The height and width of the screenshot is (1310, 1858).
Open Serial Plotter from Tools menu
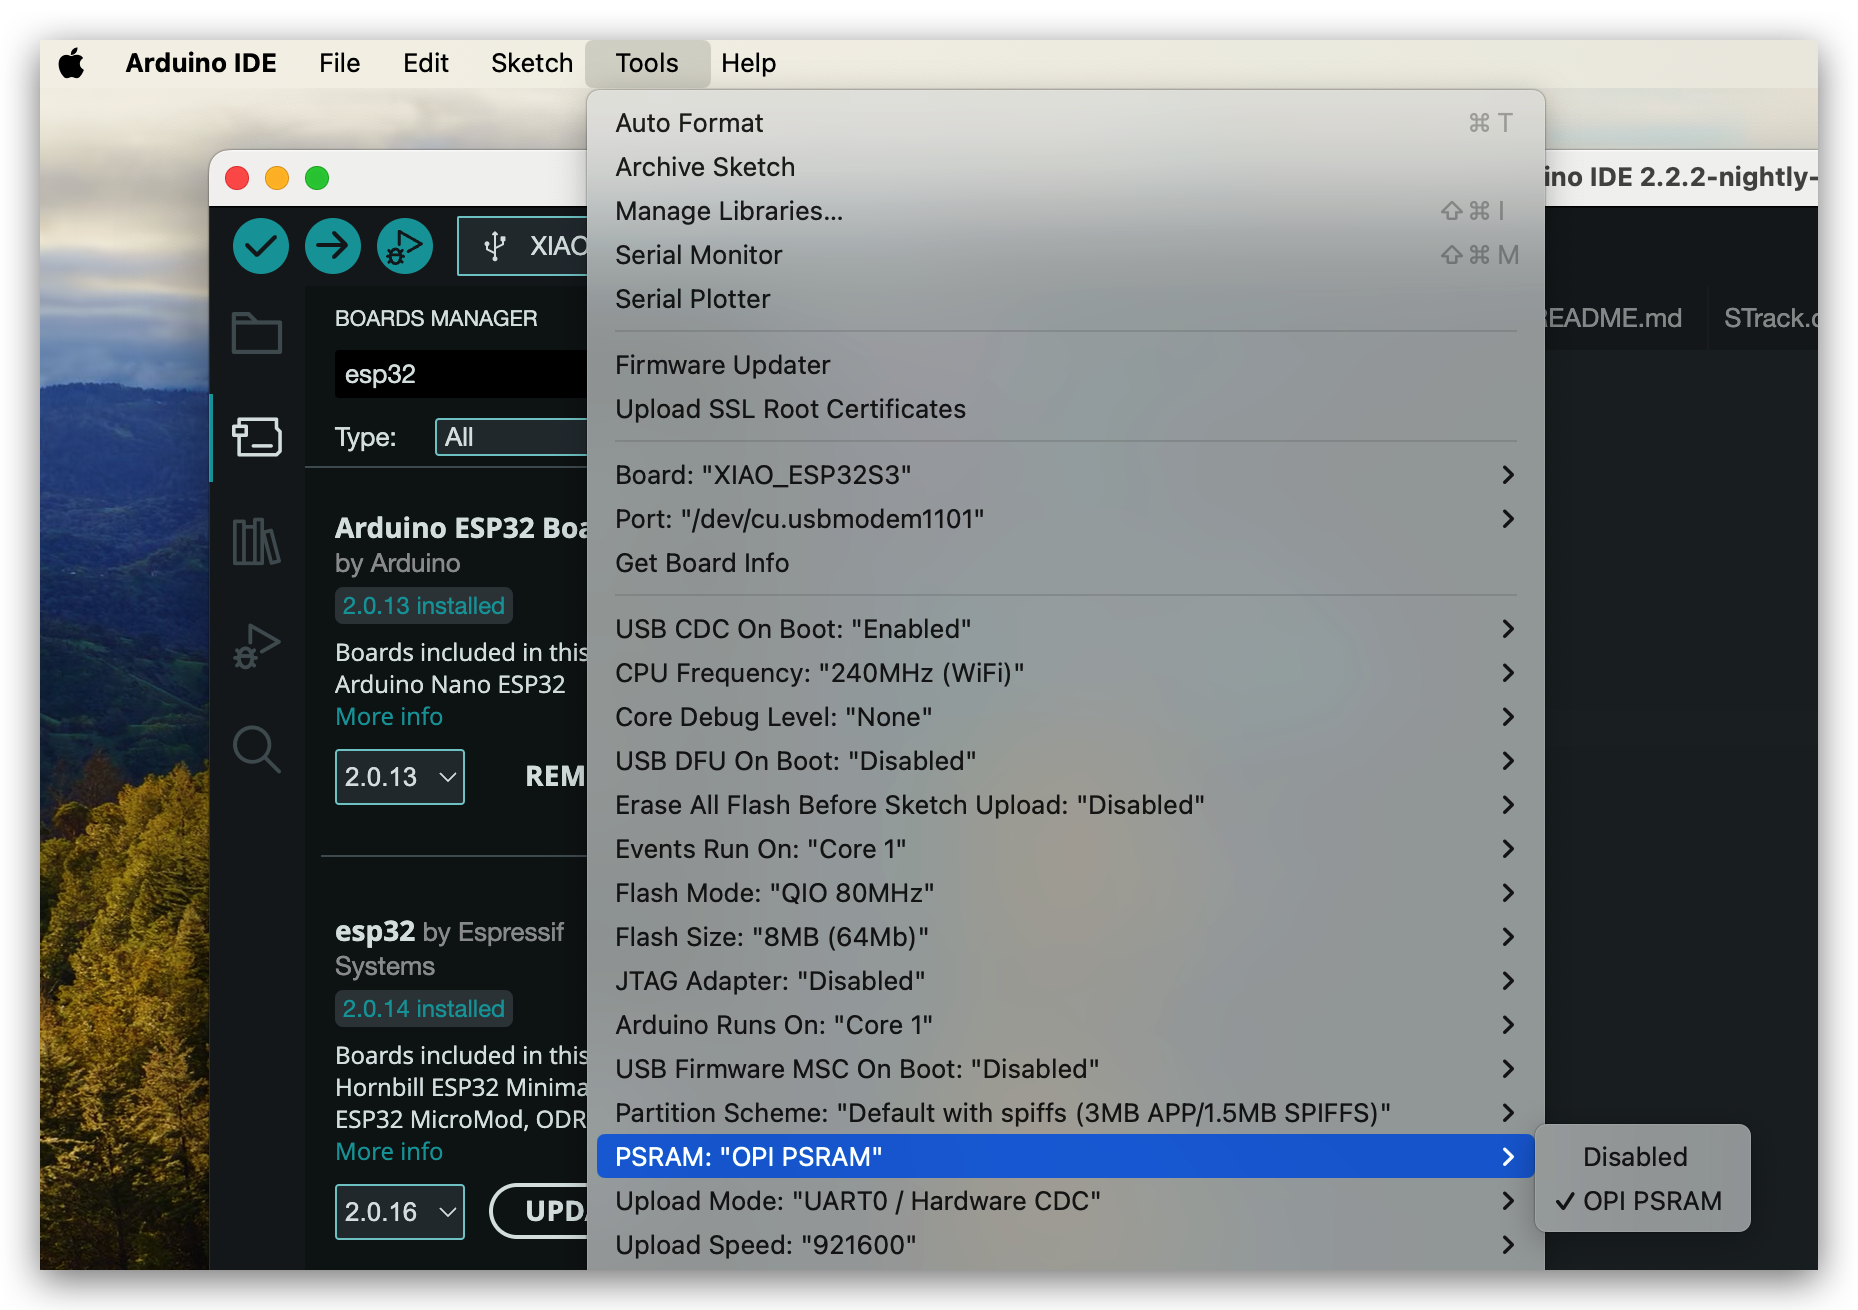click(x=1065, y=299)
